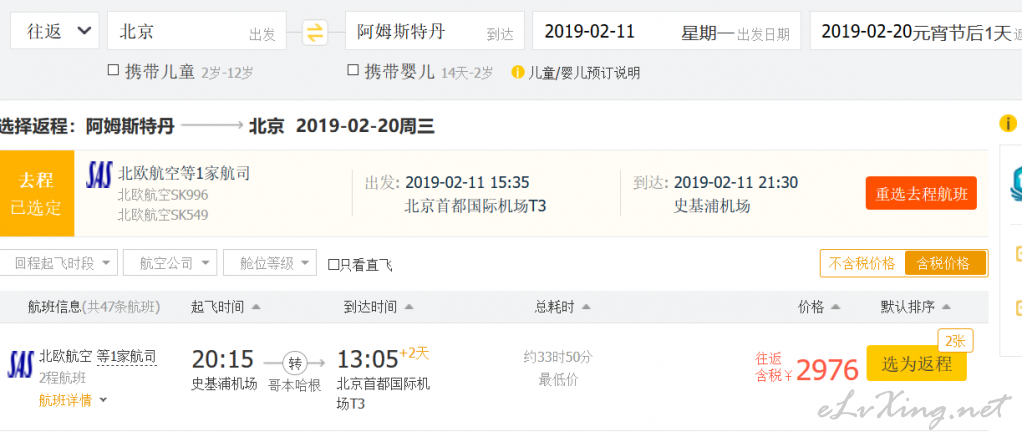Click the 转 transfer circle icon
Image resolution: width=1022 pixels, height=442 pixels.
click(295, 363)
